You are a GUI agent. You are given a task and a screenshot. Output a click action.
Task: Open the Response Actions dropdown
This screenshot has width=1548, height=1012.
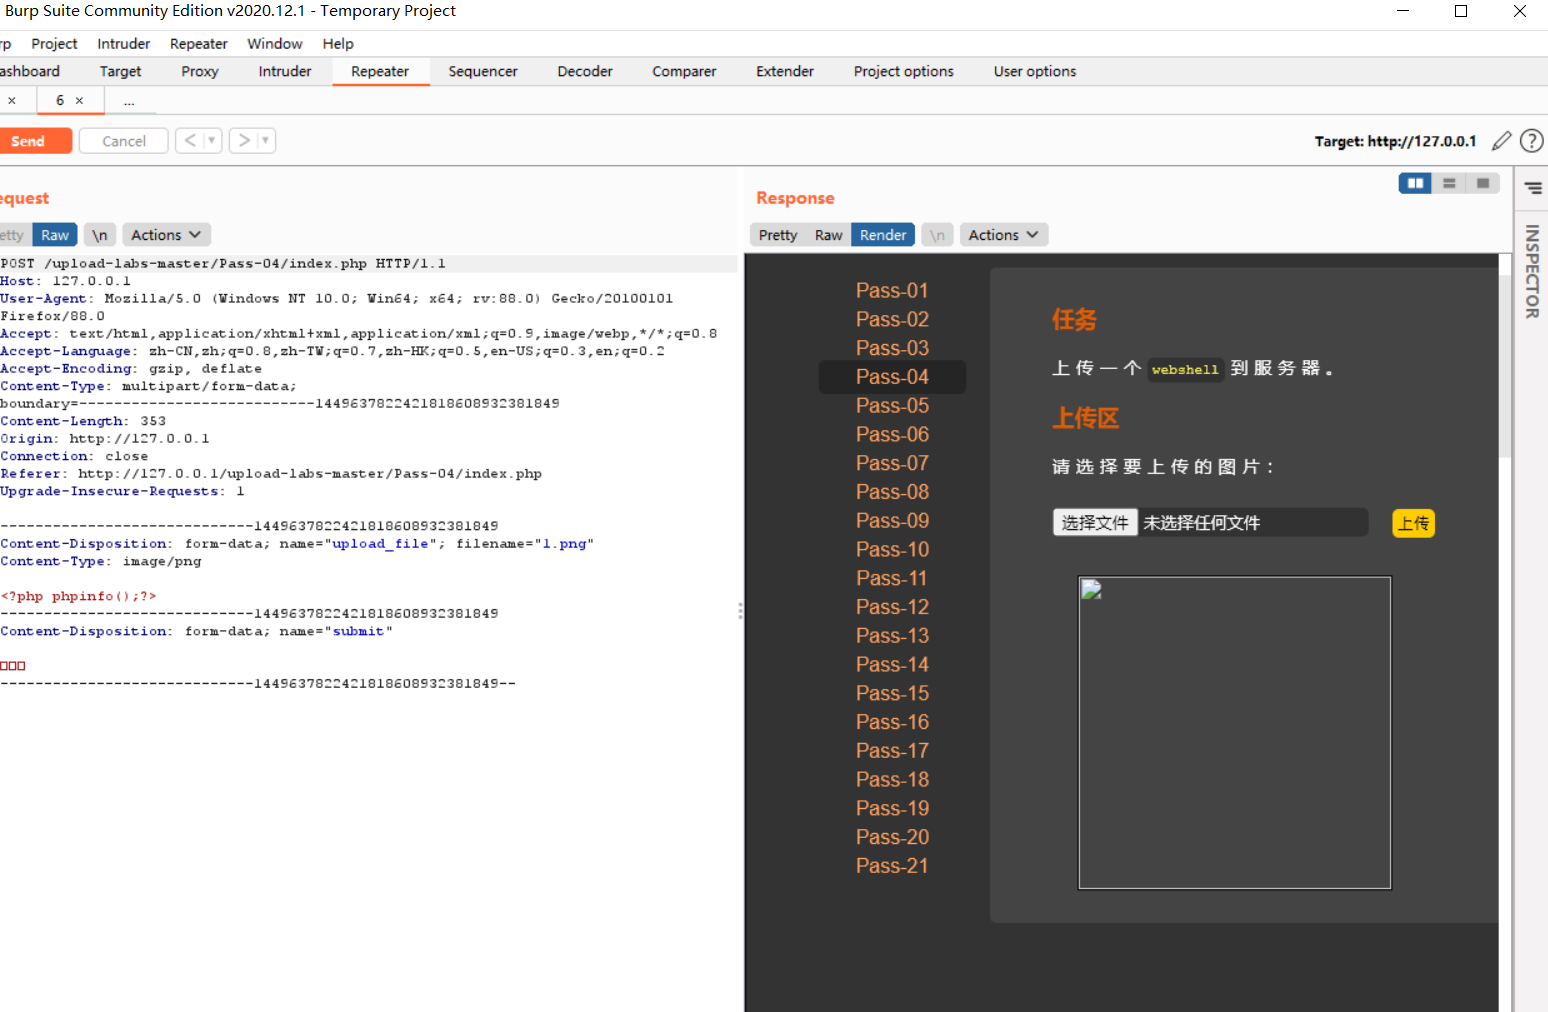point(1003,235)
